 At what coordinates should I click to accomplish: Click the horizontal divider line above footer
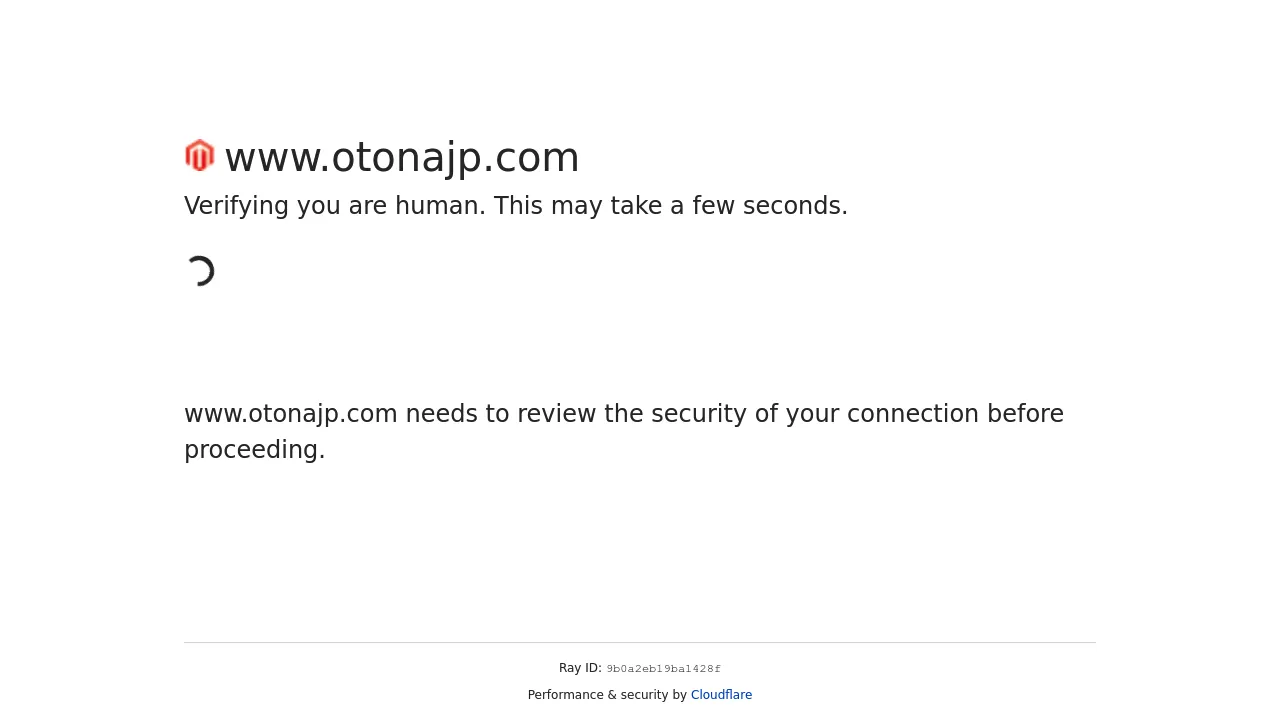[x=640, y=642]
